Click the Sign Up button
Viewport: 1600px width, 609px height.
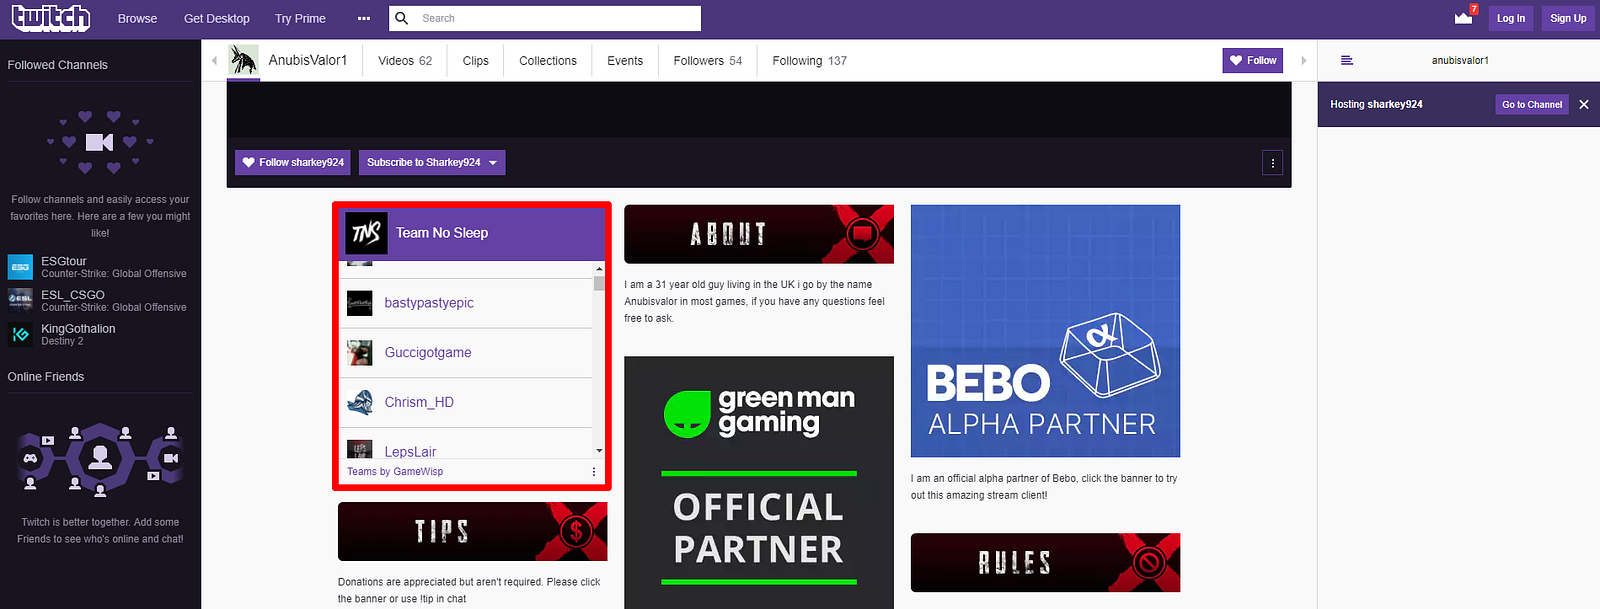pyautogui.click(x=1568, y=18)
